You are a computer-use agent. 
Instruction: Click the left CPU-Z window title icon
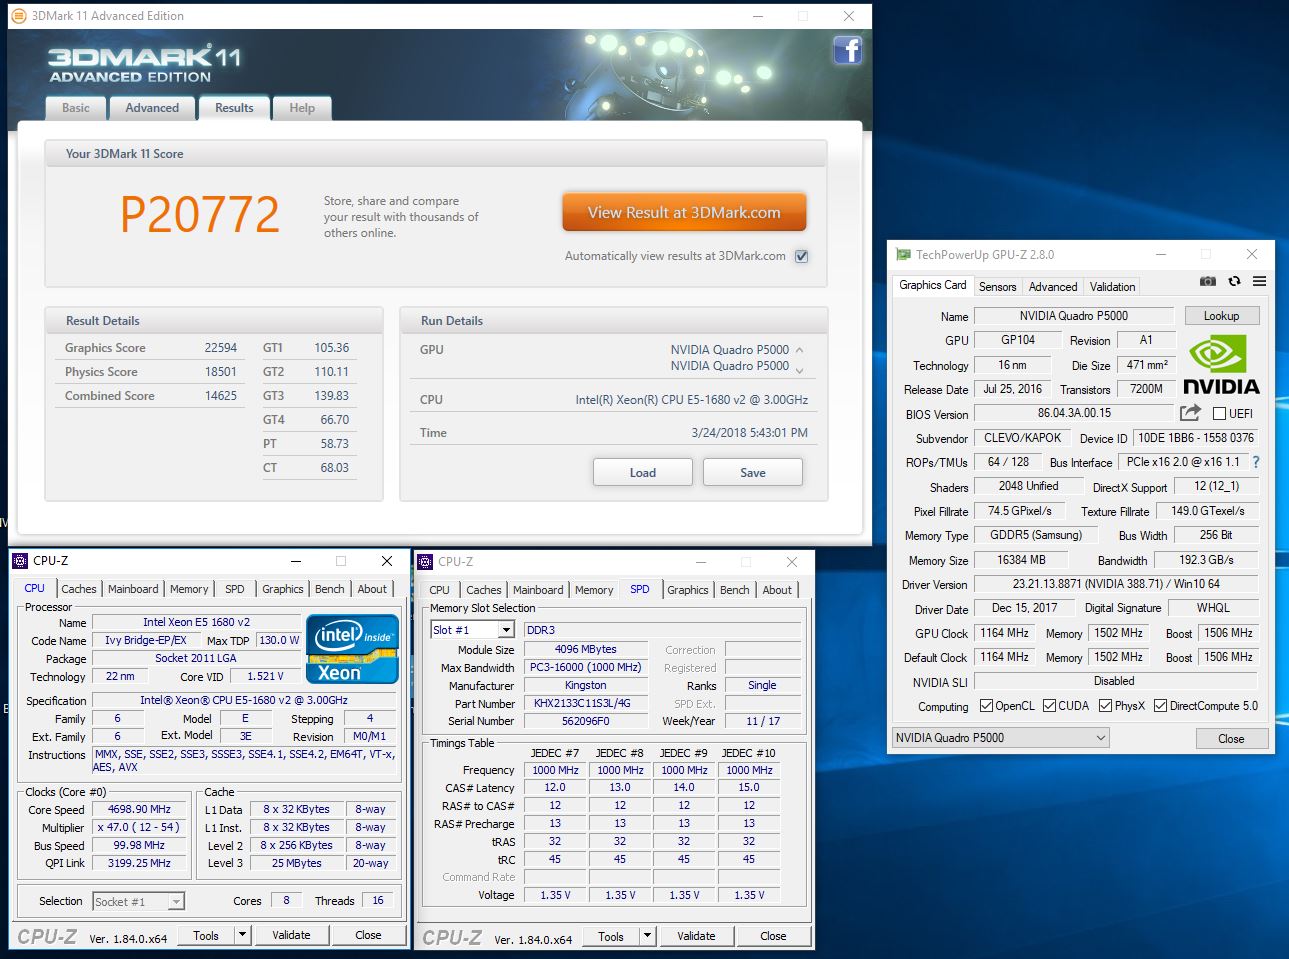click(x=20, y=561)
